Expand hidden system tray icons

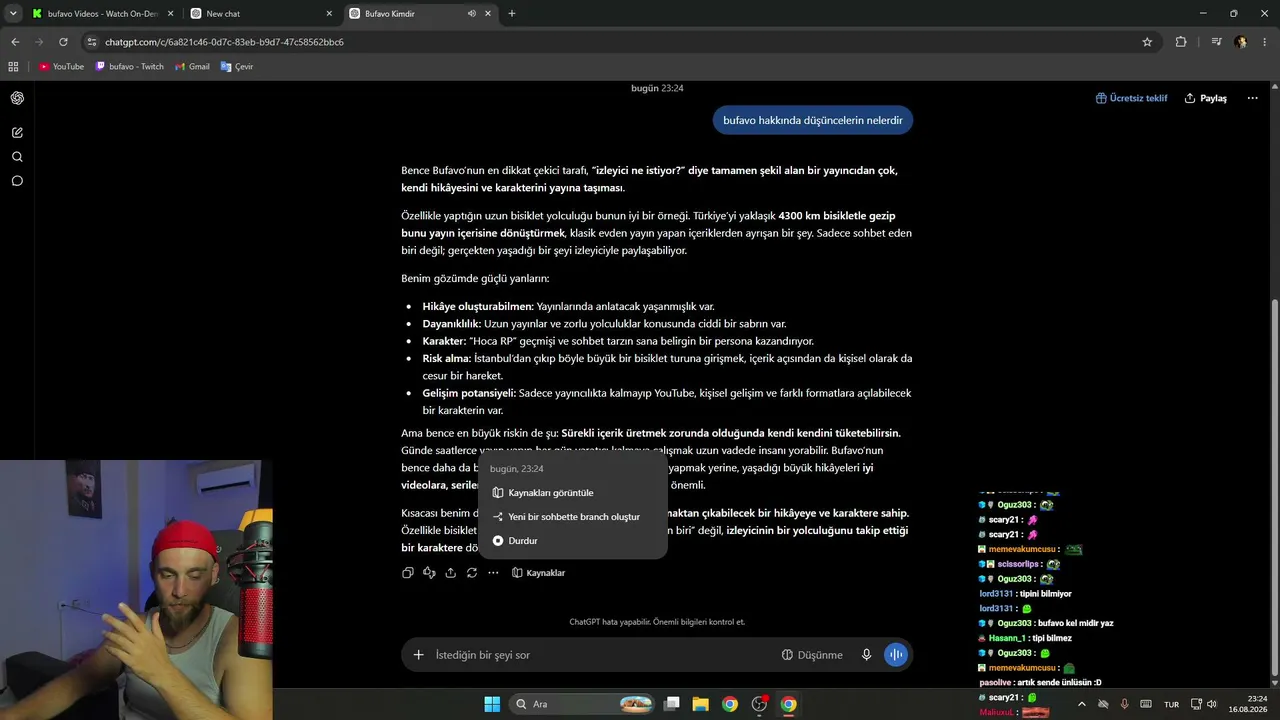(x=1081, y=704)
